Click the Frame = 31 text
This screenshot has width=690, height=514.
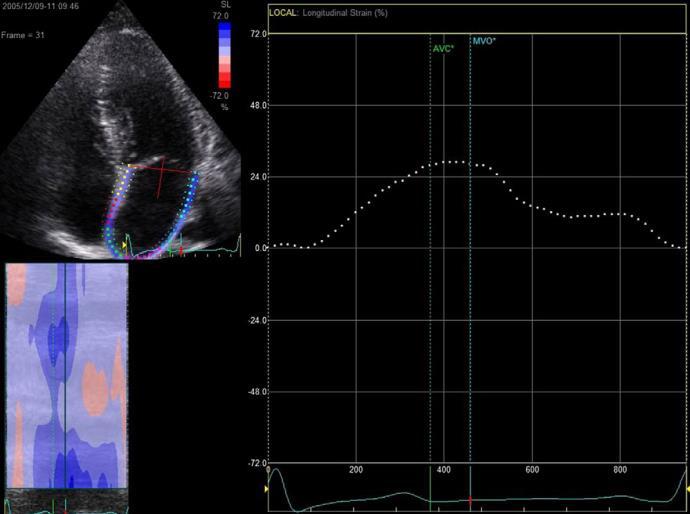(23, 35)
